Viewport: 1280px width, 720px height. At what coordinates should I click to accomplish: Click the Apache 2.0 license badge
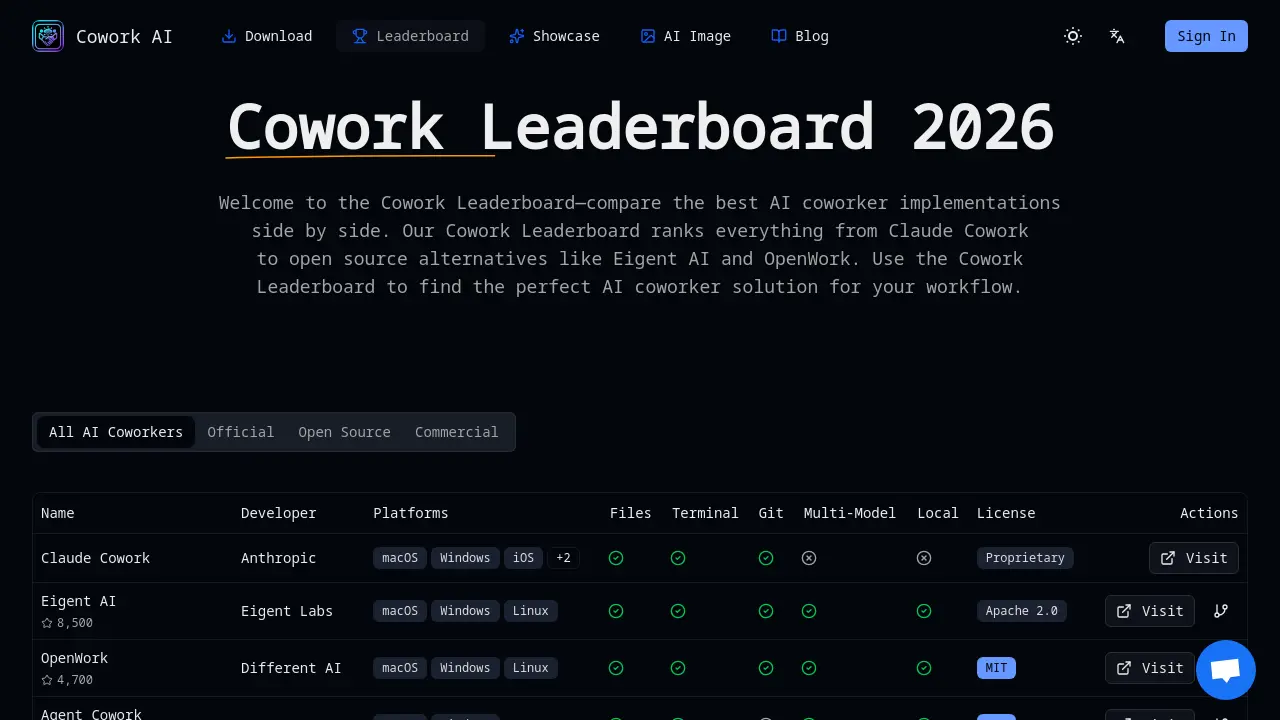click(1021, 611)
